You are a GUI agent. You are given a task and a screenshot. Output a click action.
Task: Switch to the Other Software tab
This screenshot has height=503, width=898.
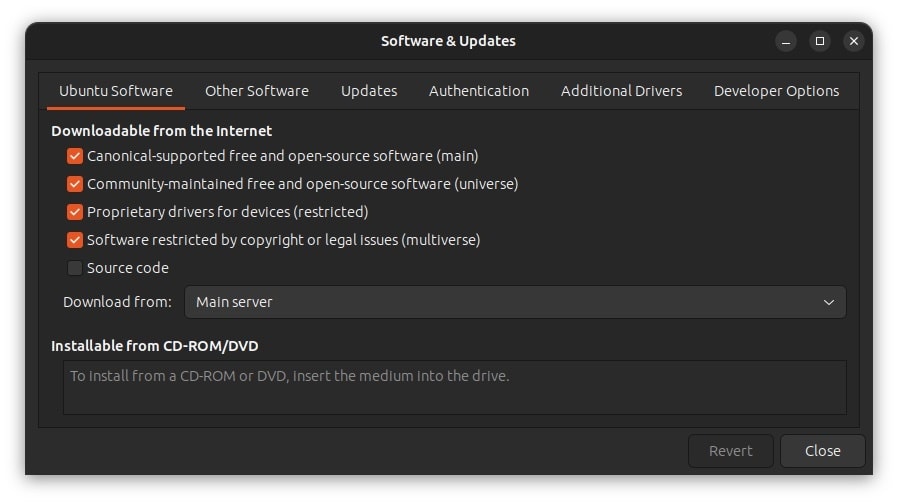click(256, 91)
